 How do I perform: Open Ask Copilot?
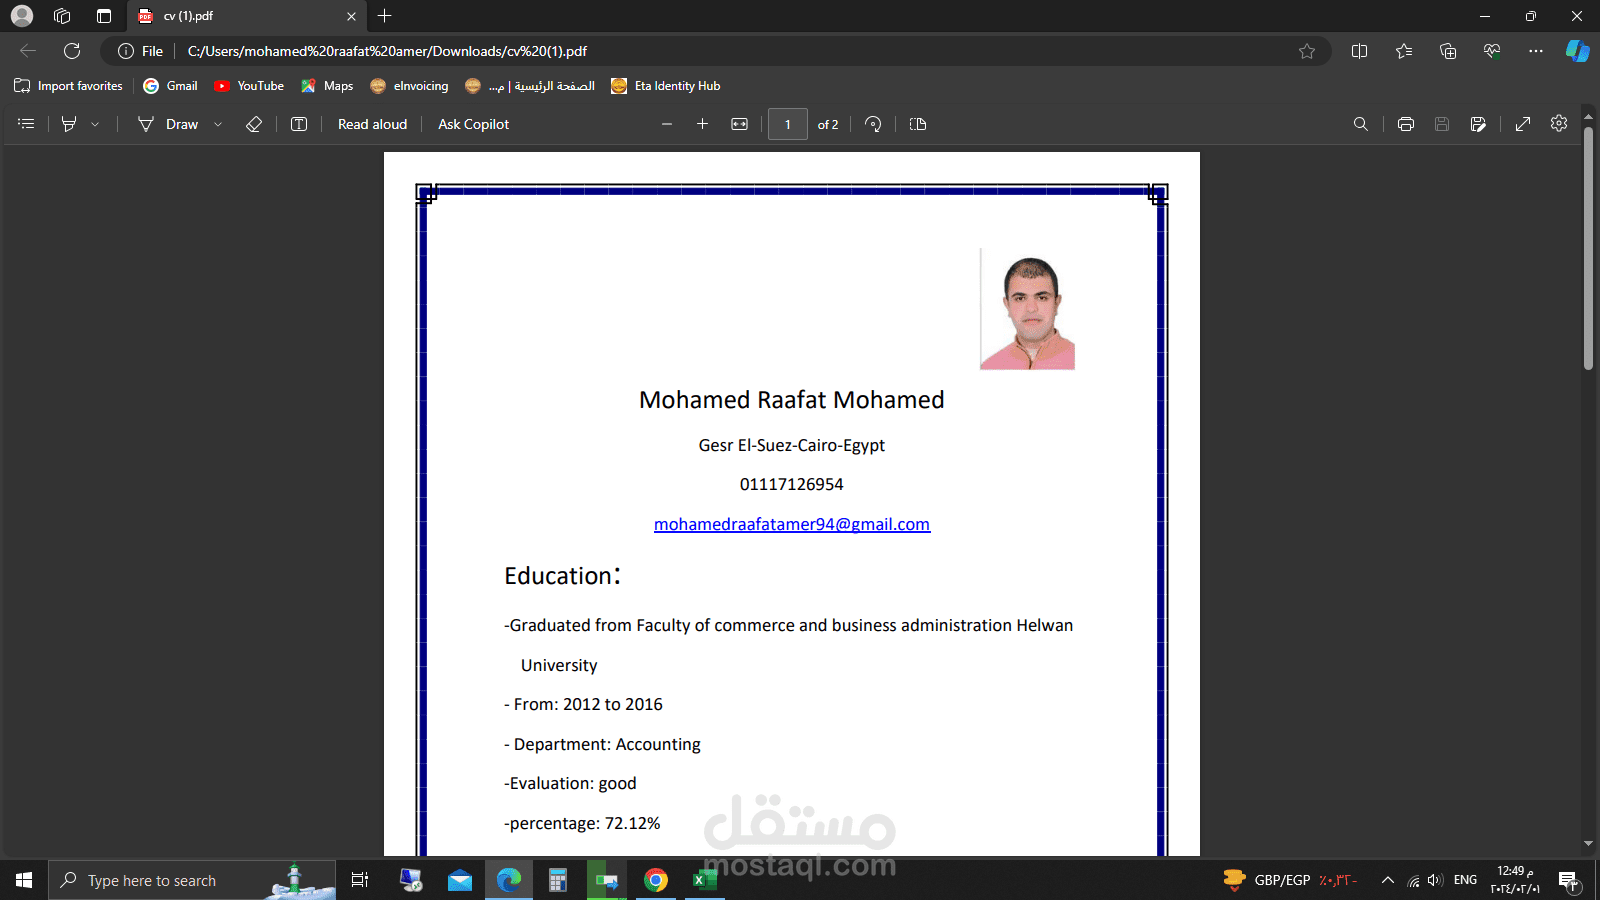473,124
